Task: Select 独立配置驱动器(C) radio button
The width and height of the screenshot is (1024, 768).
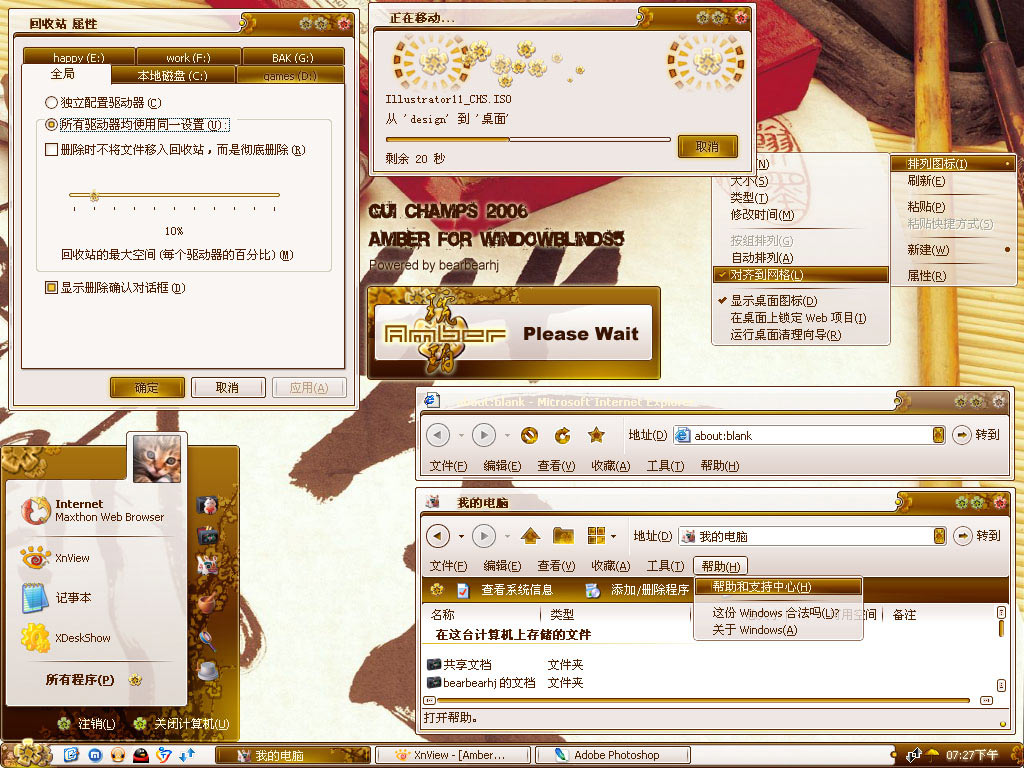Action: tap(103, 103)
